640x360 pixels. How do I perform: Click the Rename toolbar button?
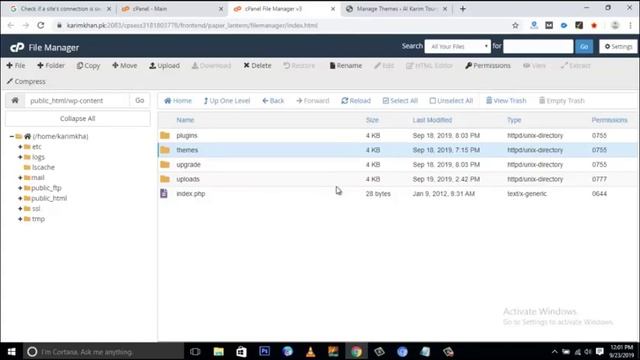pyautogui.click(x=346, y=65)
